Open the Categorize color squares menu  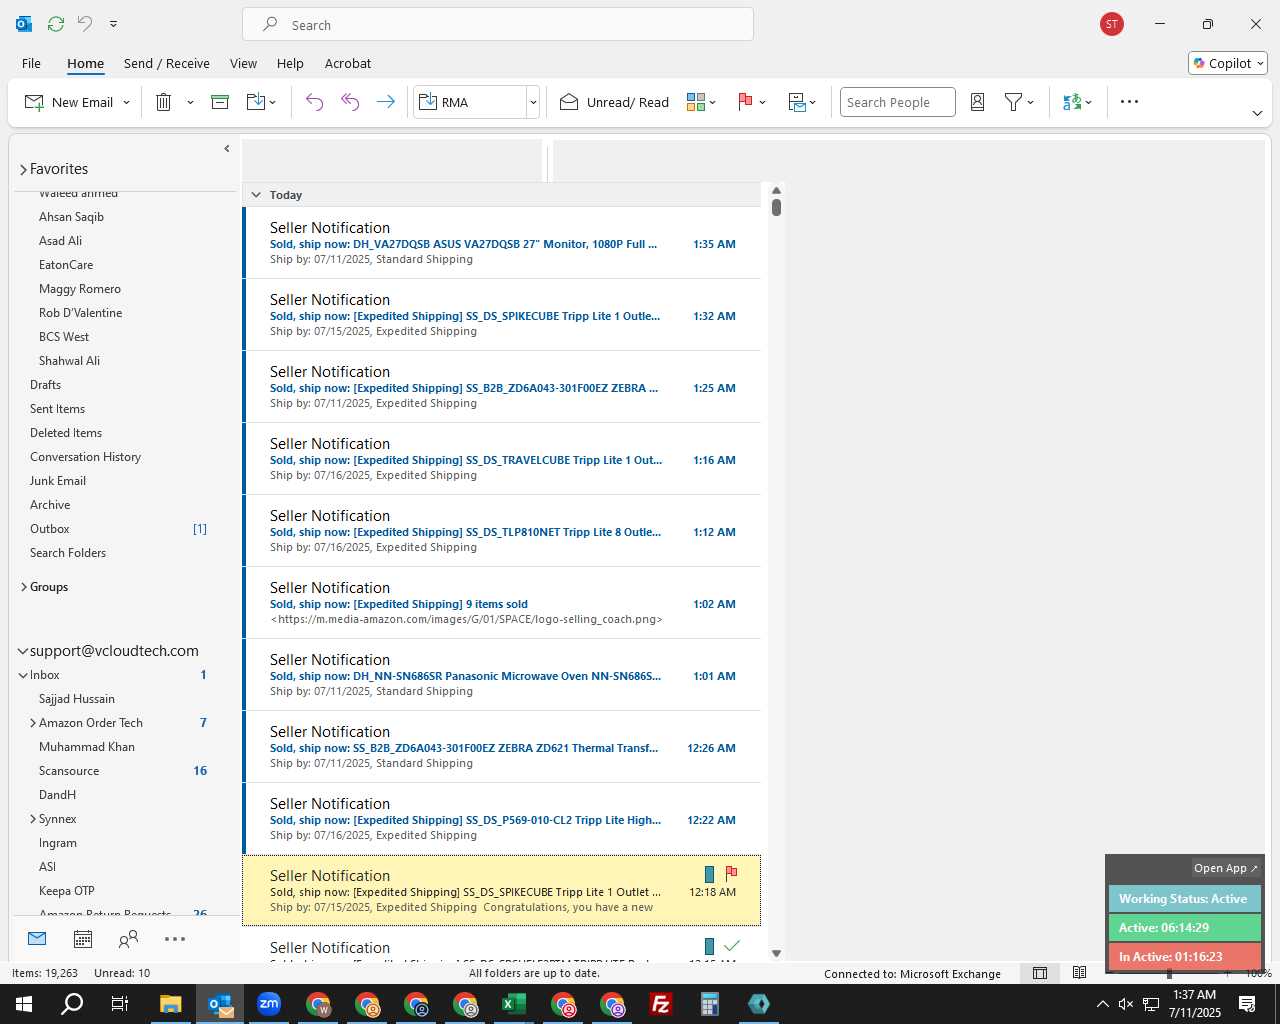point(701,102)
